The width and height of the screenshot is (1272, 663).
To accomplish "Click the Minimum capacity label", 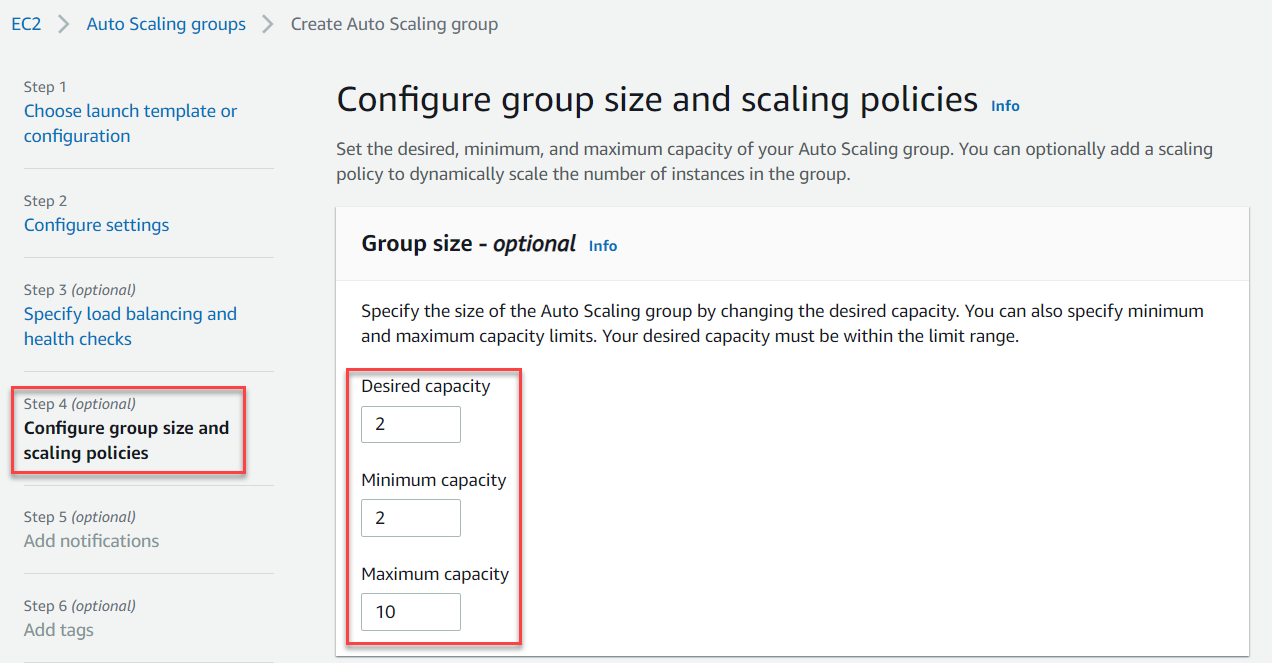I will [433, 480].
